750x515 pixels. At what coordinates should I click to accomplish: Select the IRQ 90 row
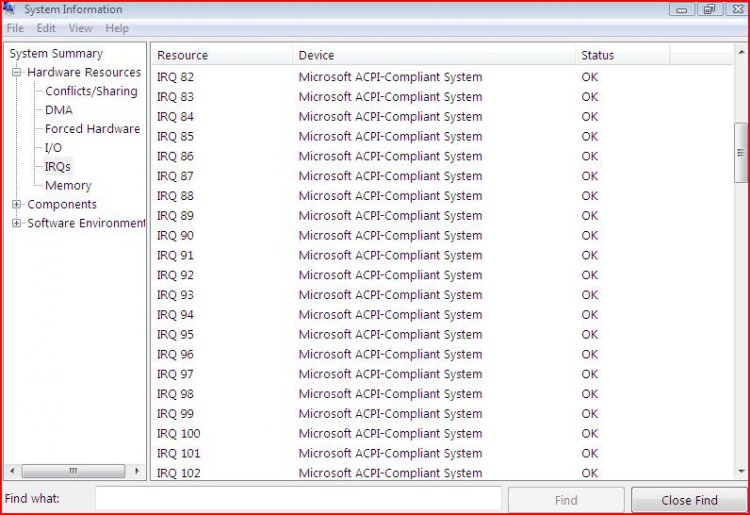[x=441, y=236]
